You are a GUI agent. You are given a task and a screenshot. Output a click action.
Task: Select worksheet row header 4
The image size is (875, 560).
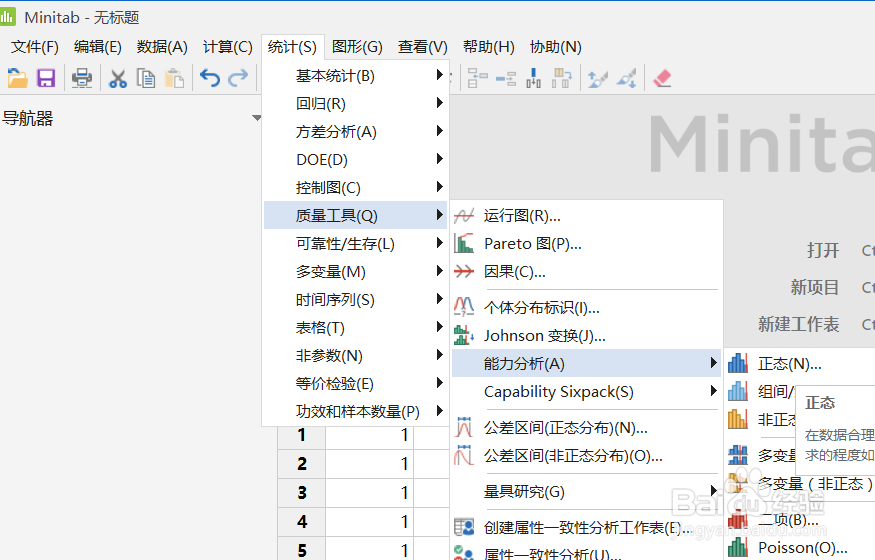(x=301, y=522)
